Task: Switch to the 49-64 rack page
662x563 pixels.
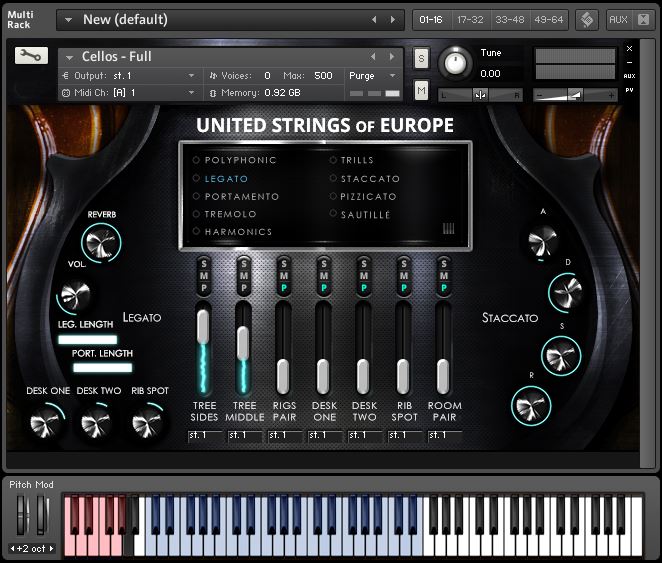Action: (x=548, y=19)
